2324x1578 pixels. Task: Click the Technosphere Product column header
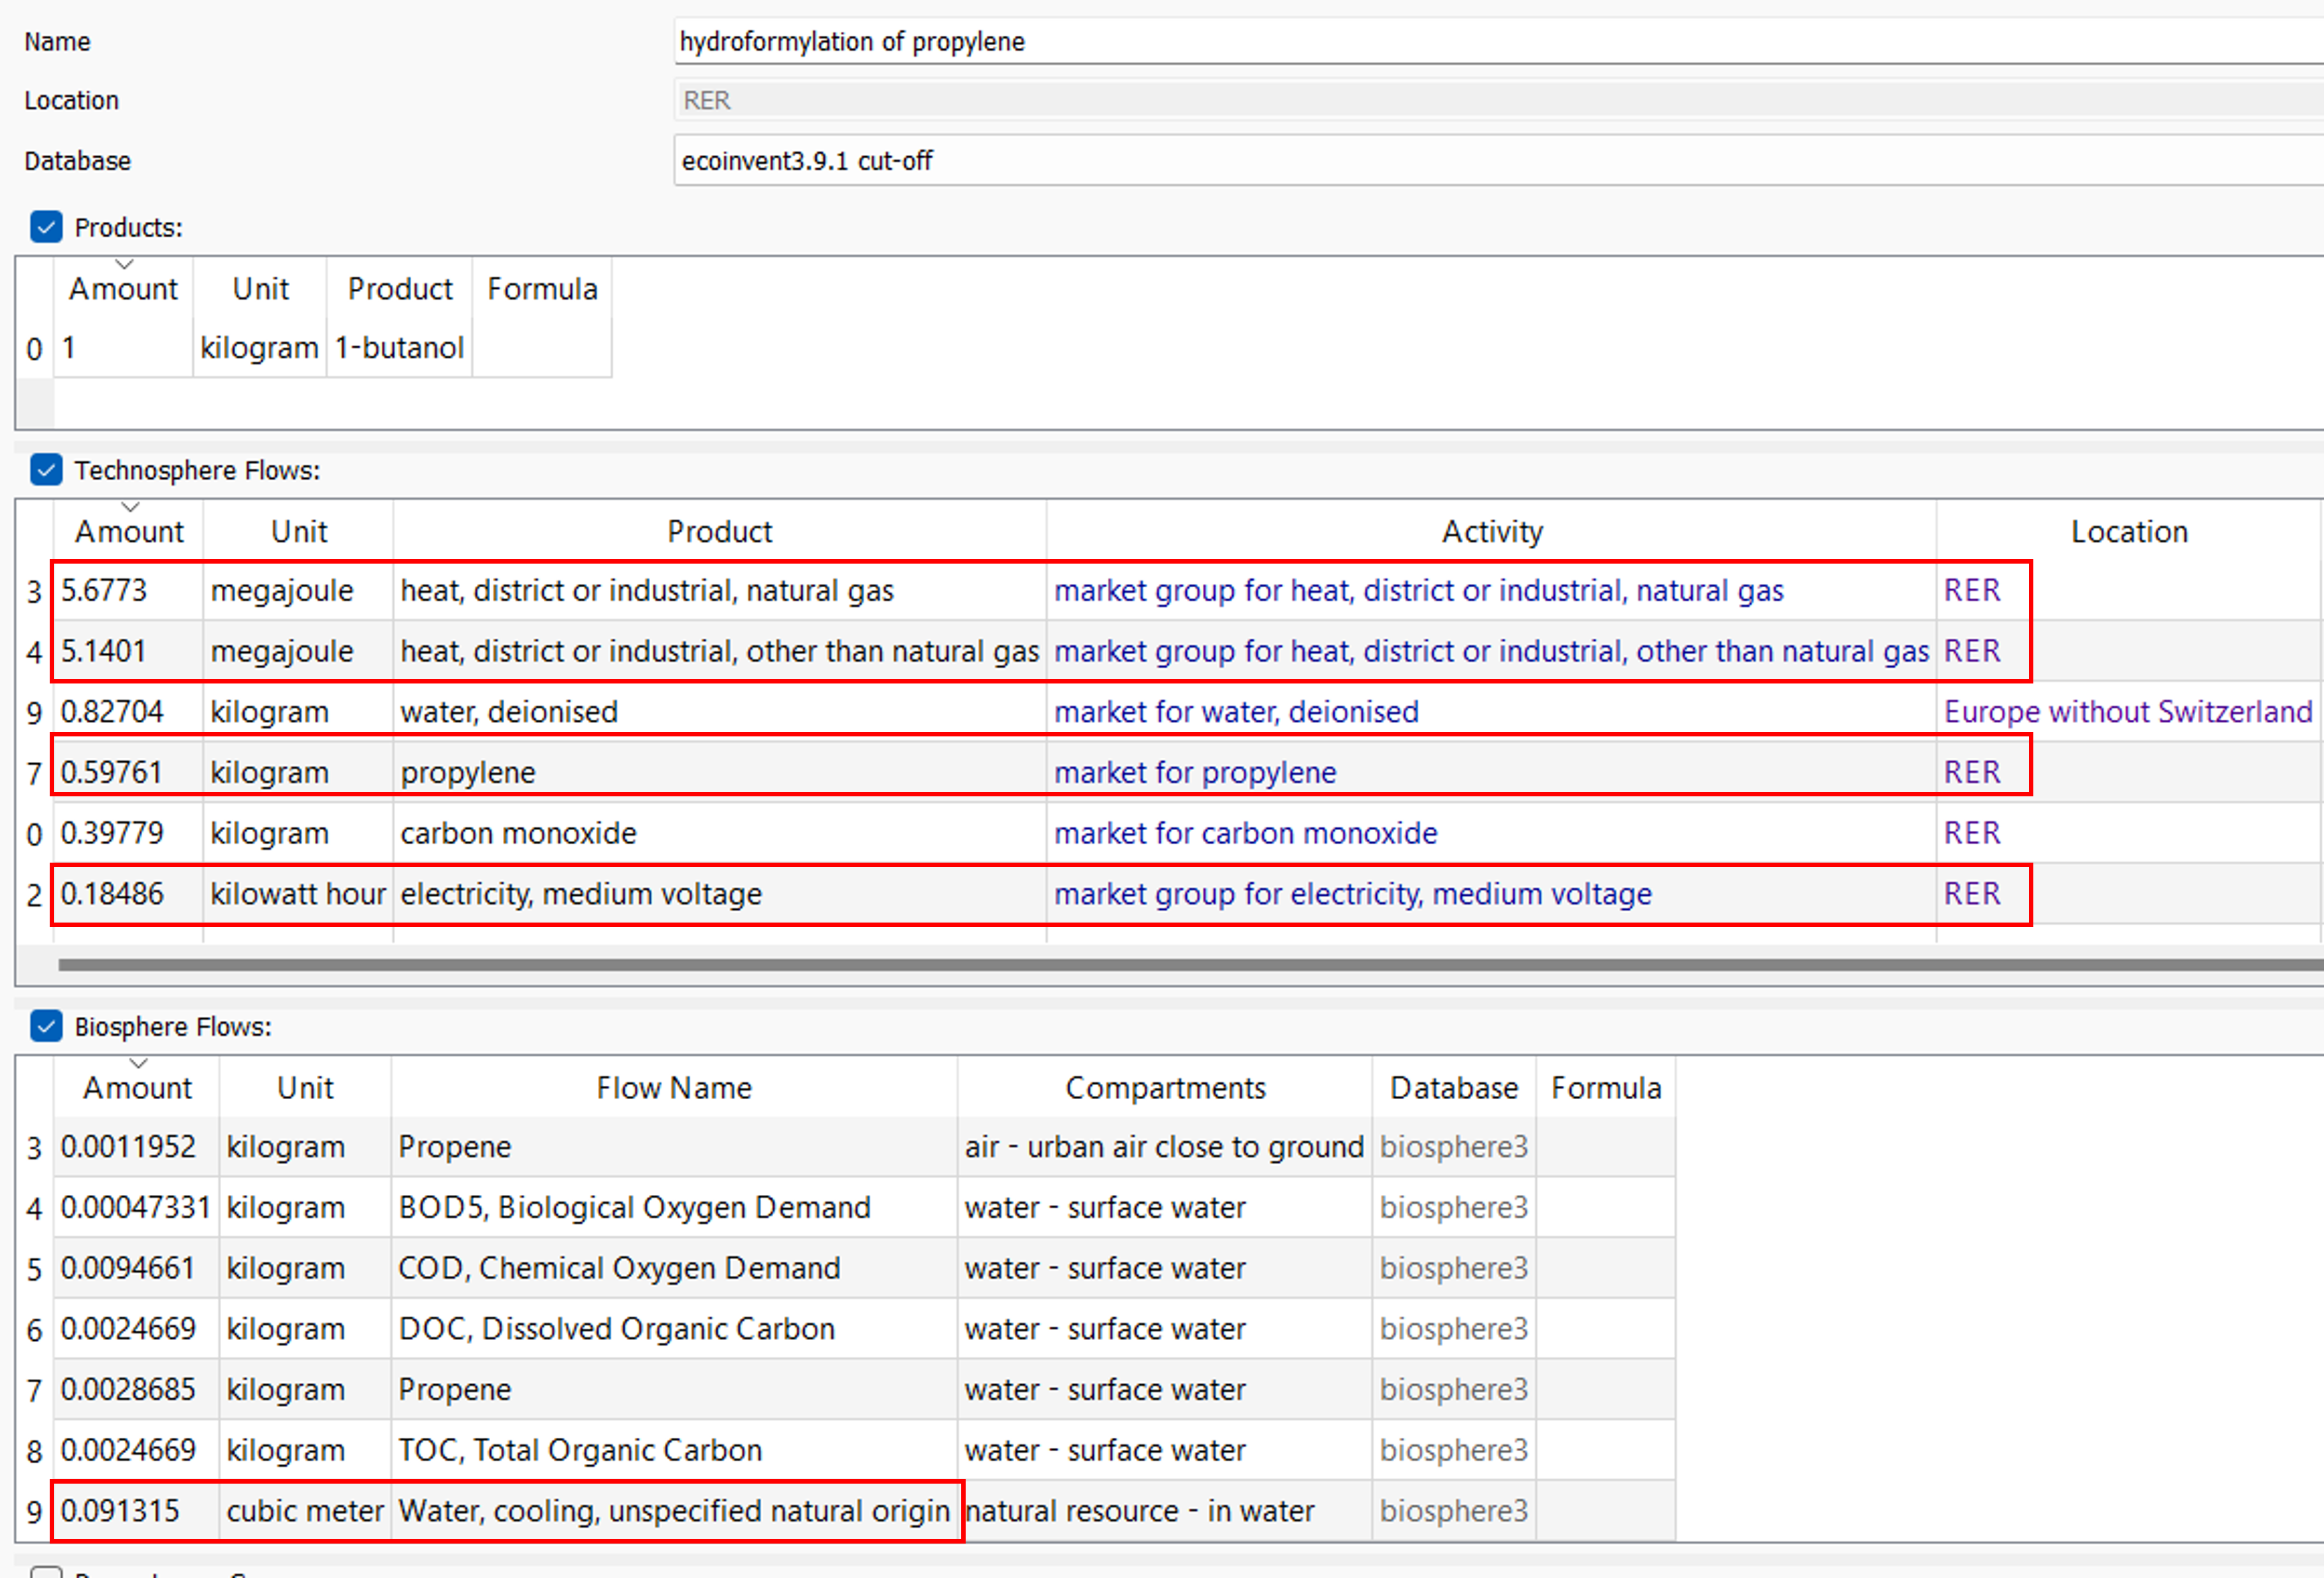(x=720, y=531)
